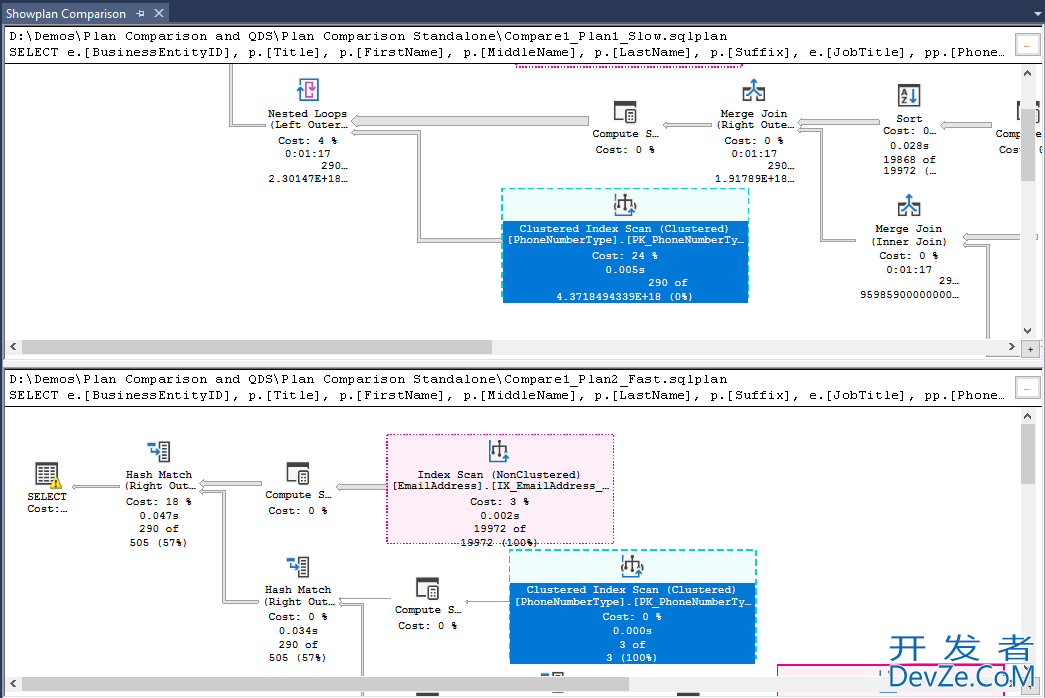Click '0.028s' time under Sort

909,145
